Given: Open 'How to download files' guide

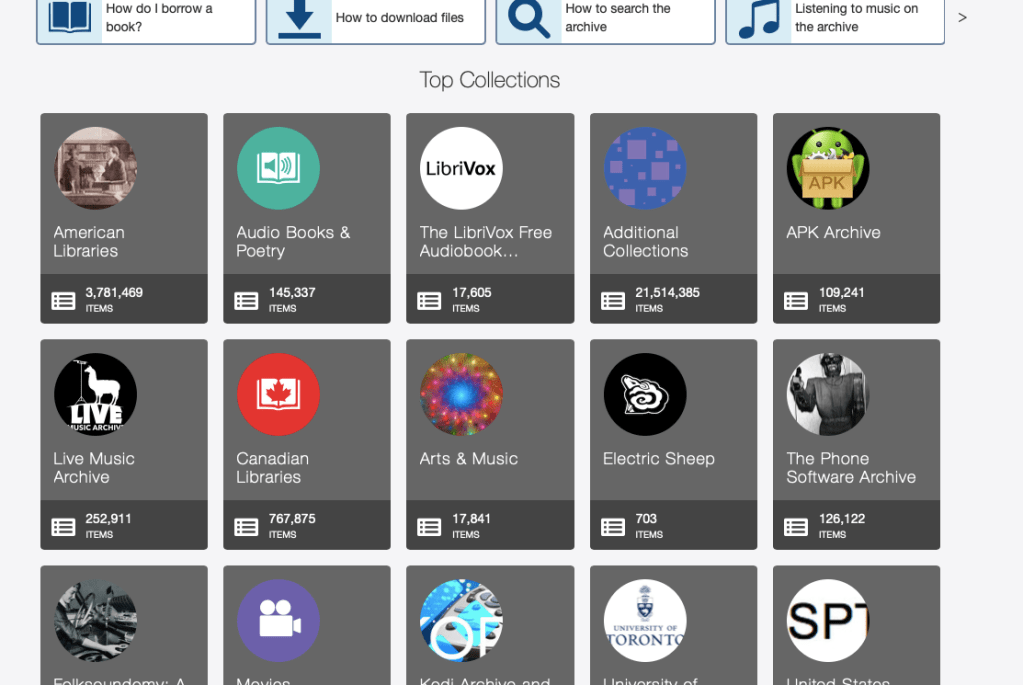Looking at the screenshot, I should click(376, 18).
